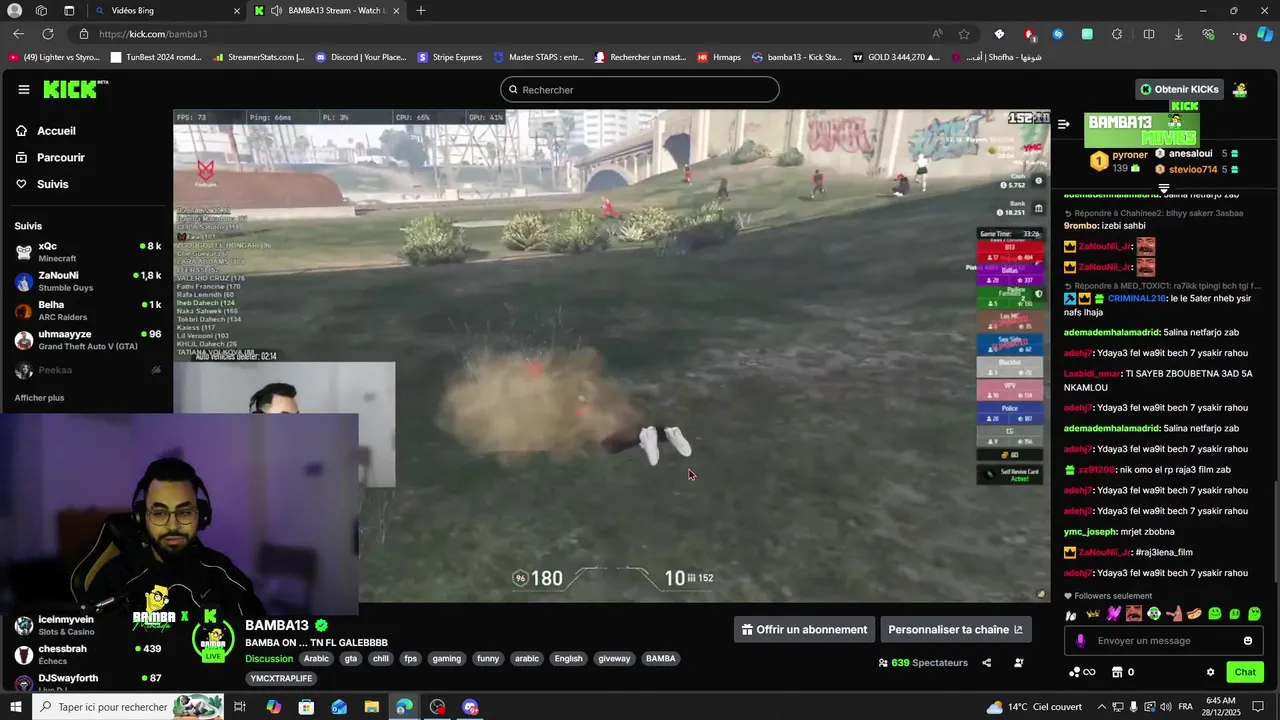The height and width of the screenshot is (720, 1280).
Task: Select the chill tag
Action: point(380,658)
